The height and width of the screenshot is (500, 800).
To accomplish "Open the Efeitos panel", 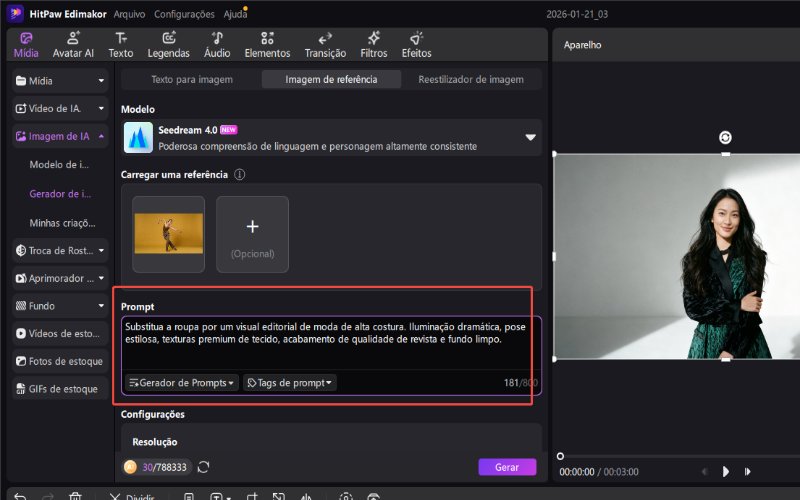I will click(416, 45).
